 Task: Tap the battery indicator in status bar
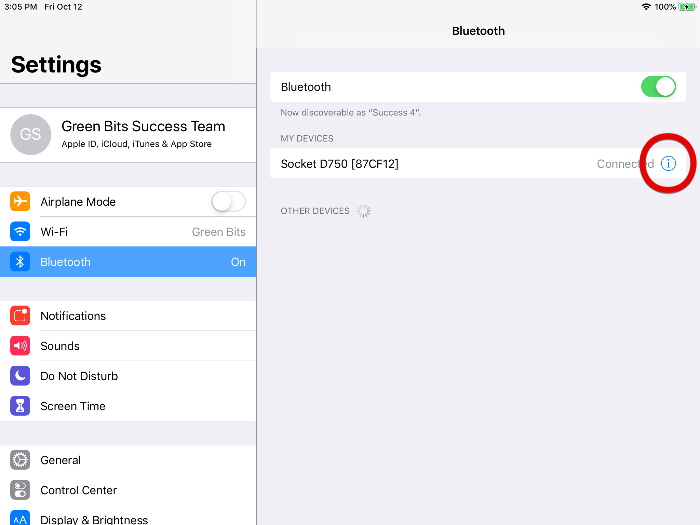pyautogui.click(x=687, y=7)
